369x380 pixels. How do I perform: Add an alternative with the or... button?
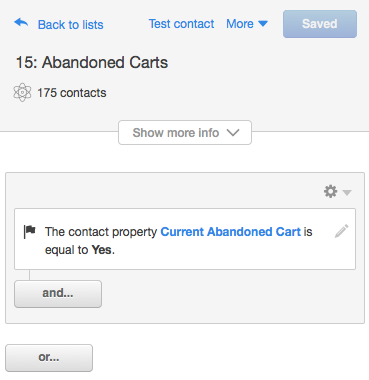49,358
